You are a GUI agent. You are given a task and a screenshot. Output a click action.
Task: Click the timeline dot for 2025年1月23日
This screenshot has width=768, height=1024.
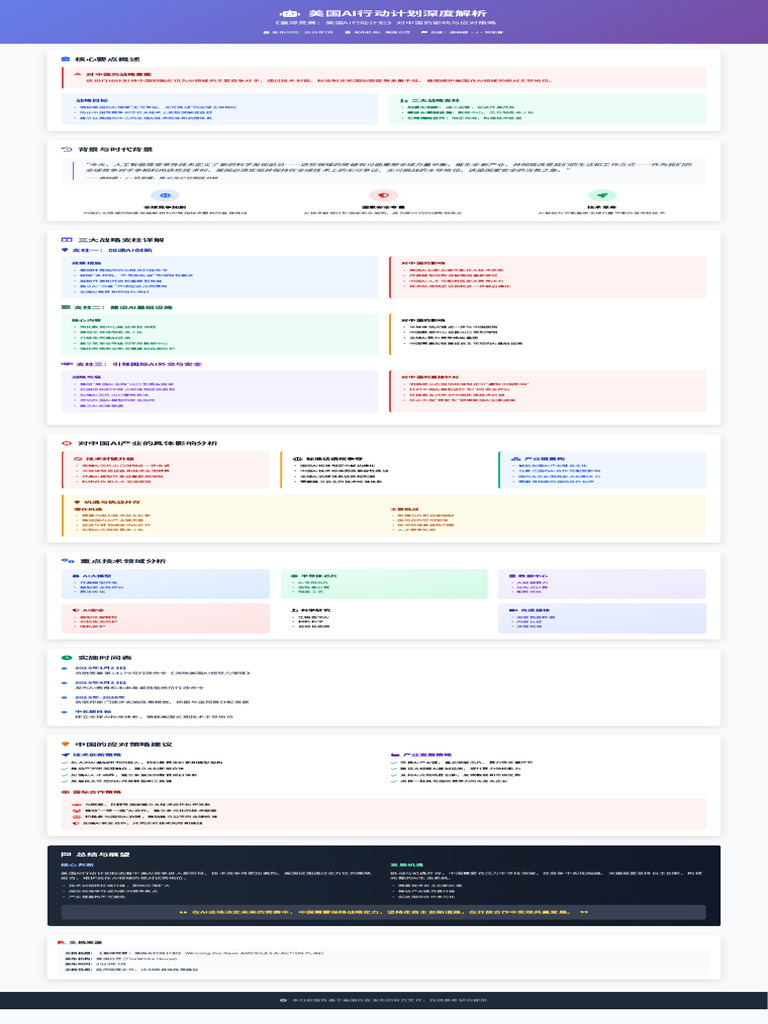64,668
